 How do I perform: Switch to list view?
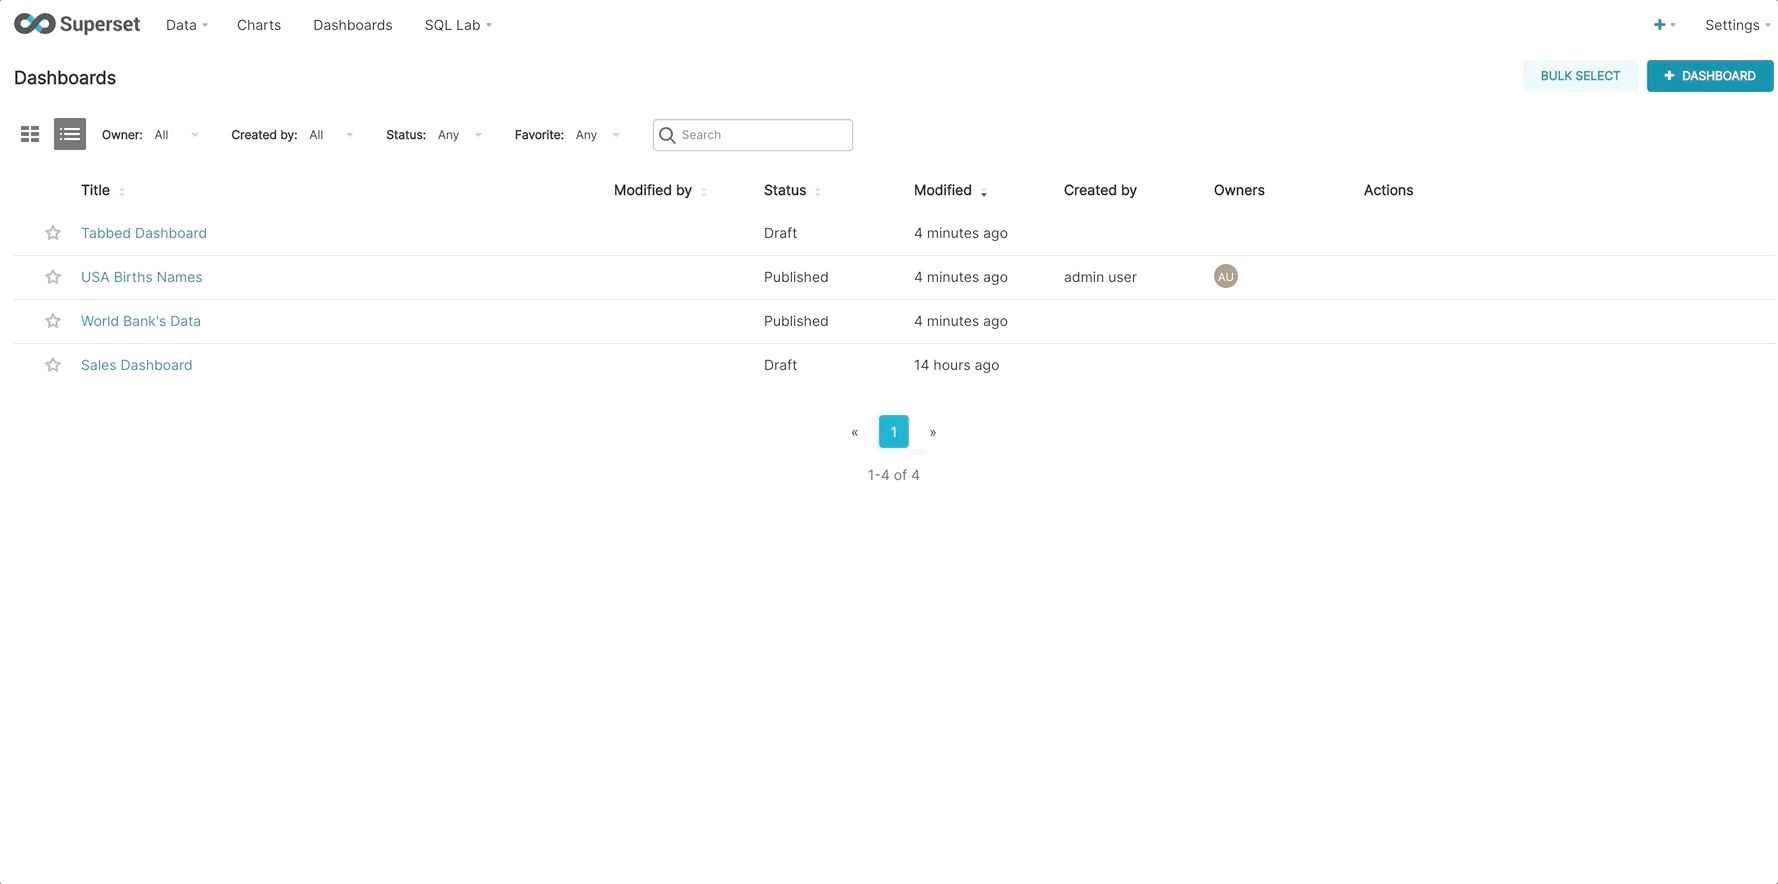[x=70, y=134]
